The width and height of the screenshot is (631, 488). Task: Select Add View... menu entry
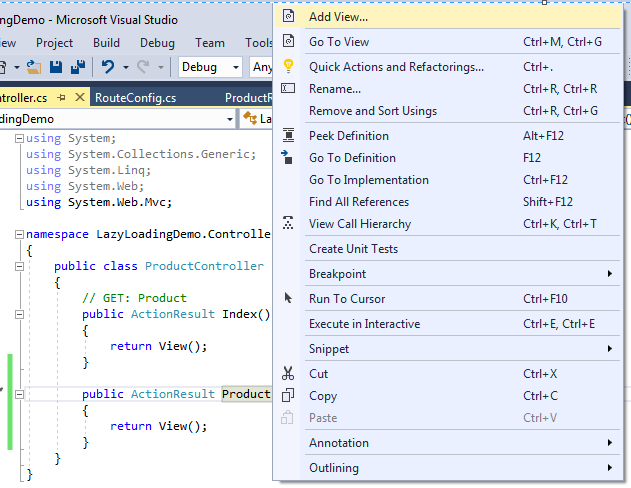coord(447,16)
